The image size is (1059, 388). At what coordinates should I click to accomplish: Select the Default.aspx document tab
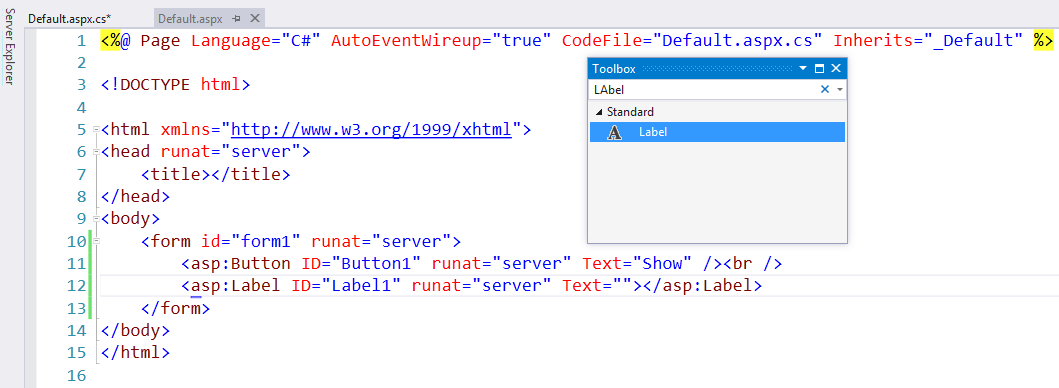click(190, 19)
